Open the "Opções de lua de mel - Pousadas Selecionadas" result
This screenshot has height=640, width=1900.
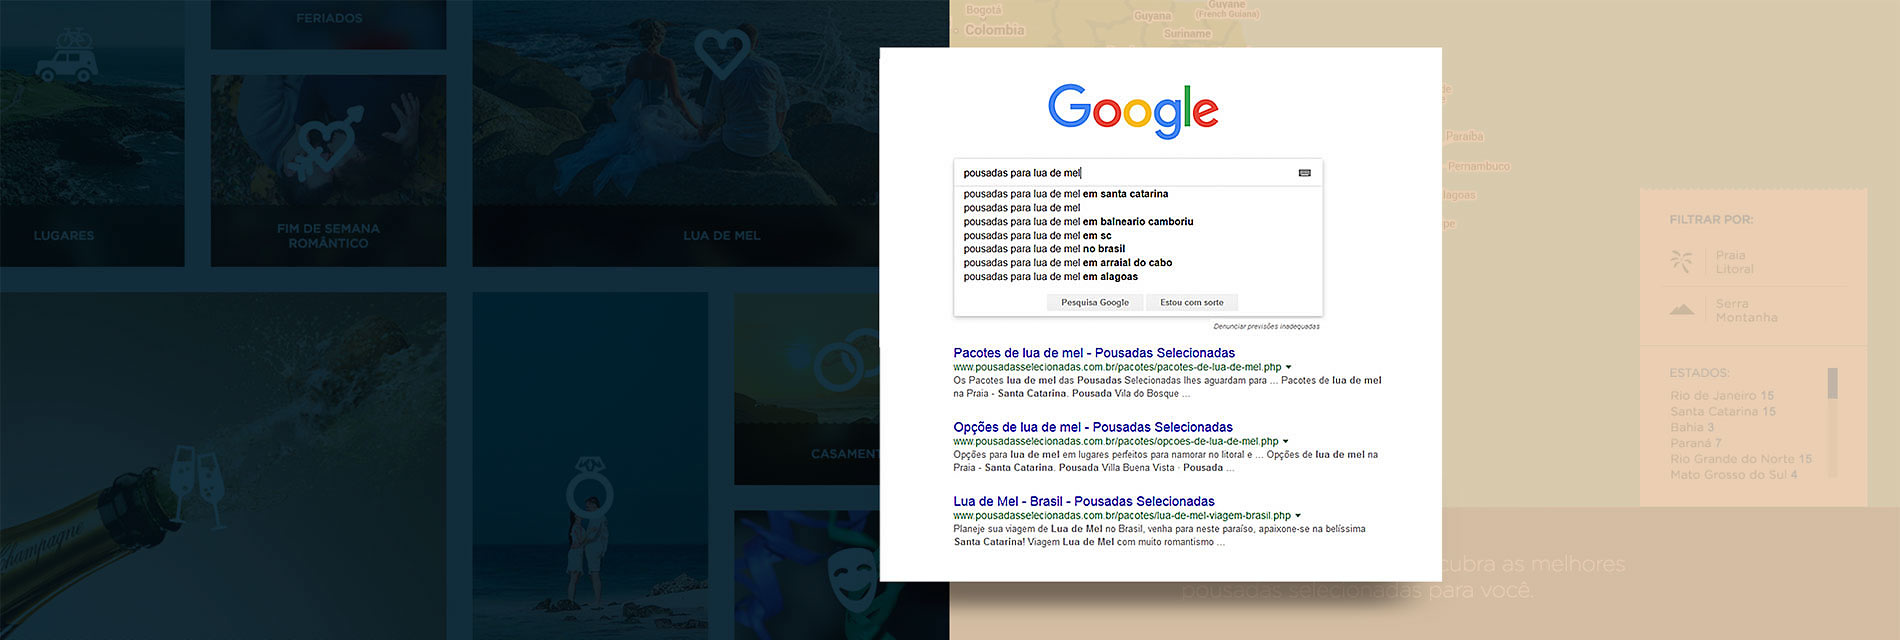[x=1093, y=427]
